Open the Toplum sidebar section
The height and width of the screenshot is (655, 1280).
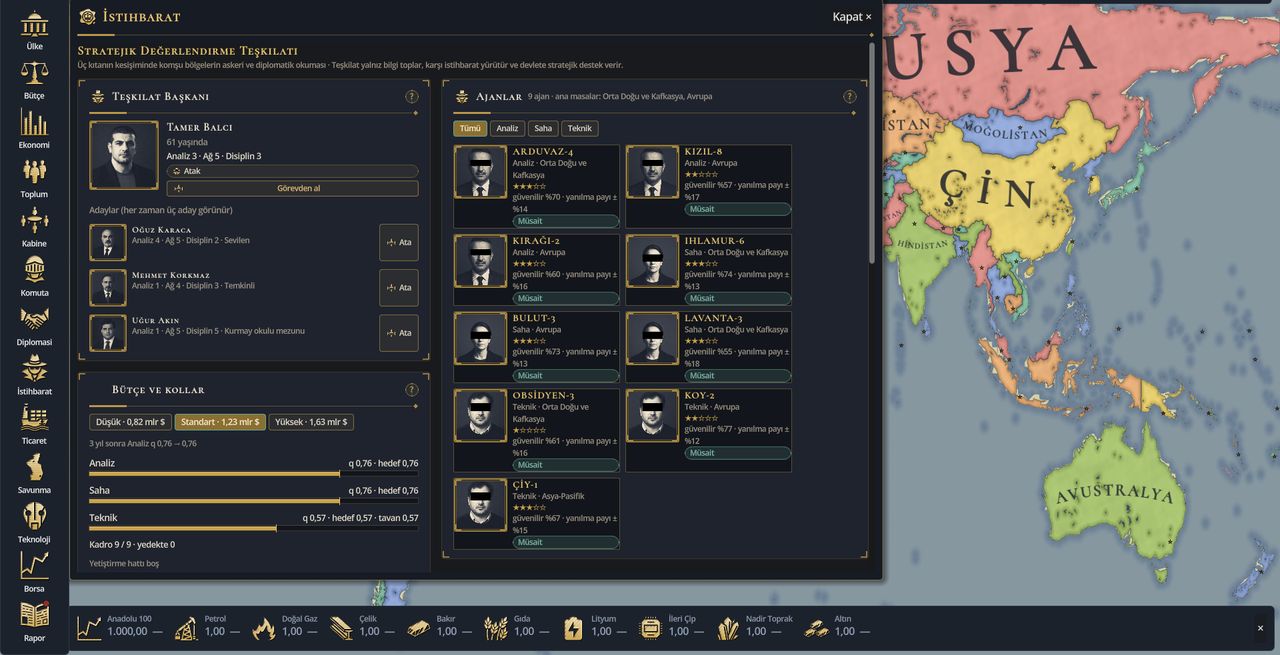point(34,178)
